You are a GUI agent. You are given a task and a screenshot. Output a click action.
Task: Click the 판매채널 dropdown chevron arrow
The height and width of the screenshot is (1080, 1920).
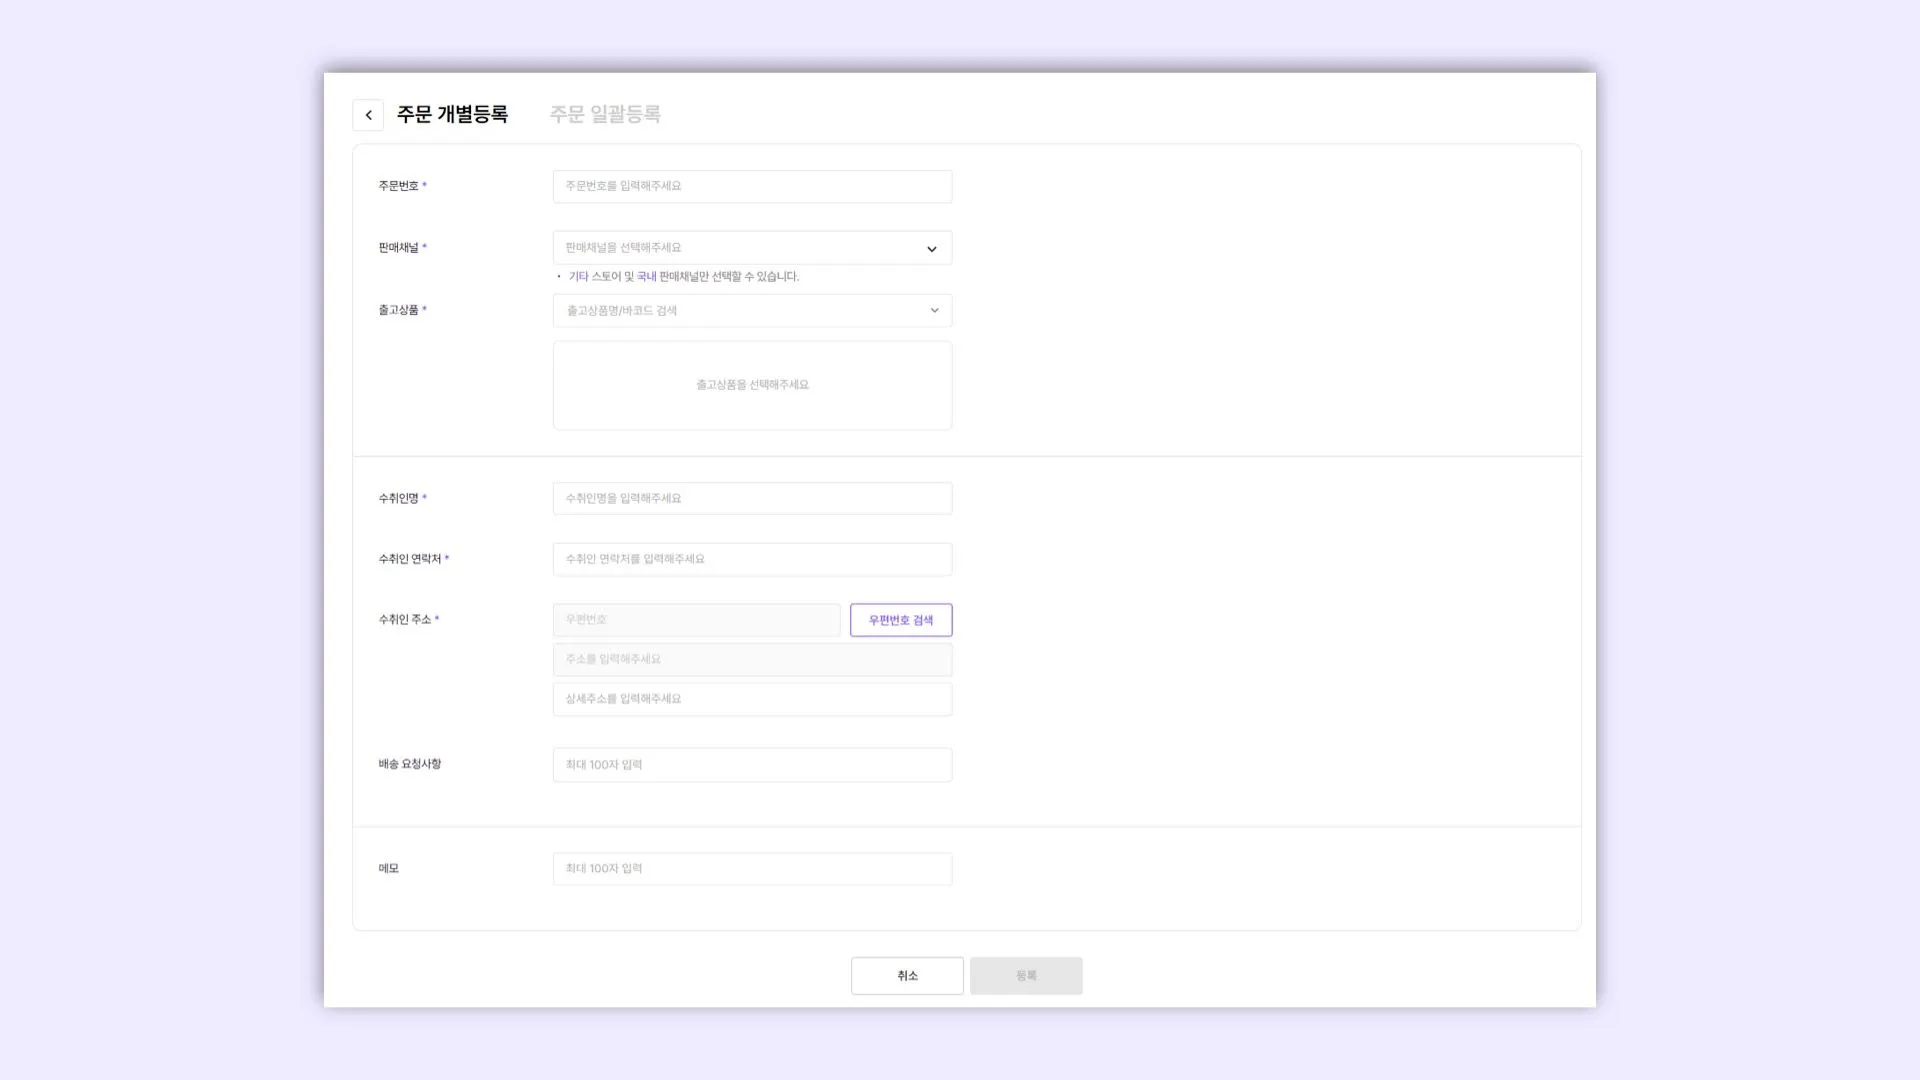click(x=931, y=249)
